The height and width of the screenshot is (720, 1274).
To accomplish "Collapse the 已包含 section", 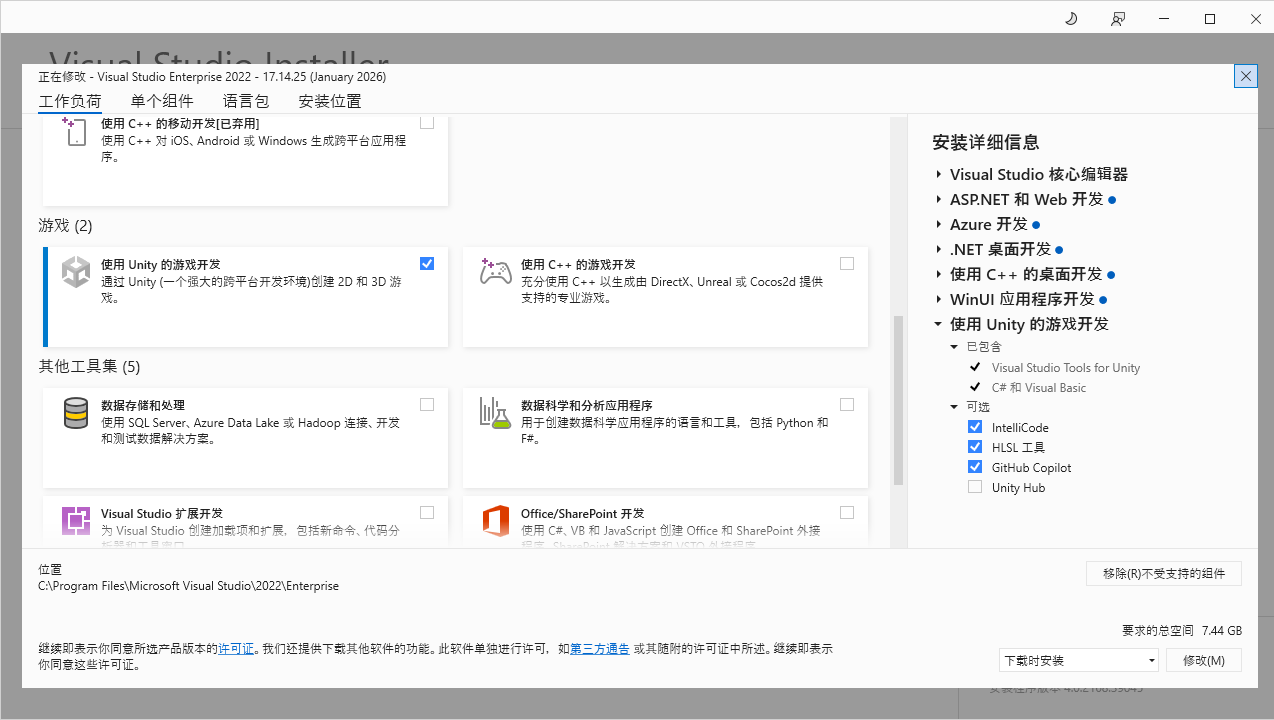I will tap(954, 347).
